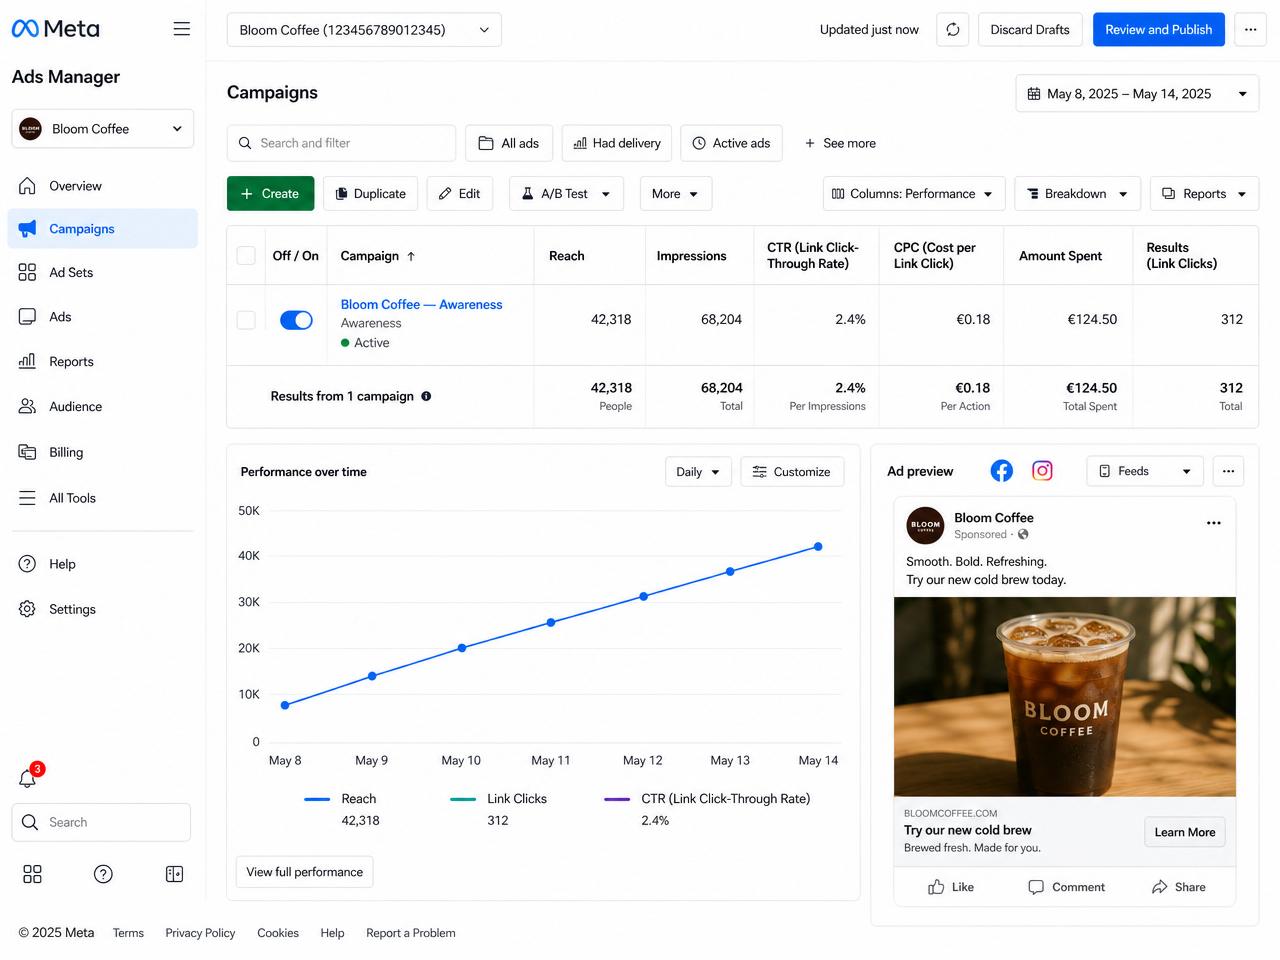The image size is (1280, 960).
Task: Filter by Had delivery
Action: click(x=617, y=143)
